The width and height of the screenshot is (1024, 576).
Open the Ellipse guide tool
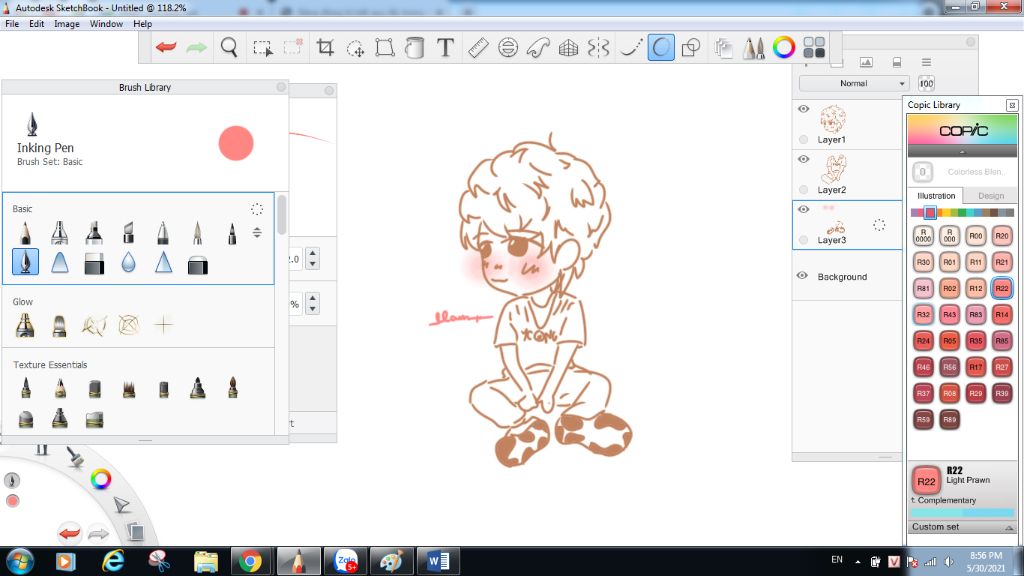point(508,47)
